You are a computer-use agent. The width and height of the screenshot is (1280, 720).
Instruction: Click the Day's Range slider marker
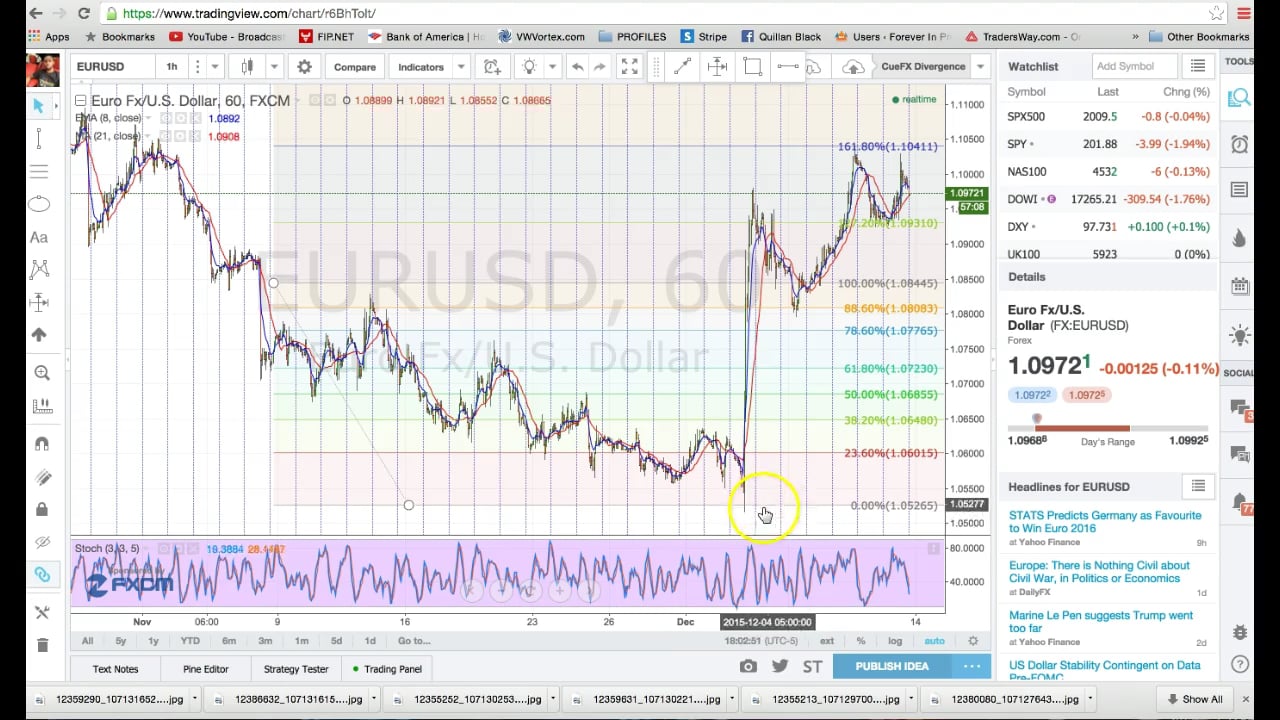point(1037,420)
